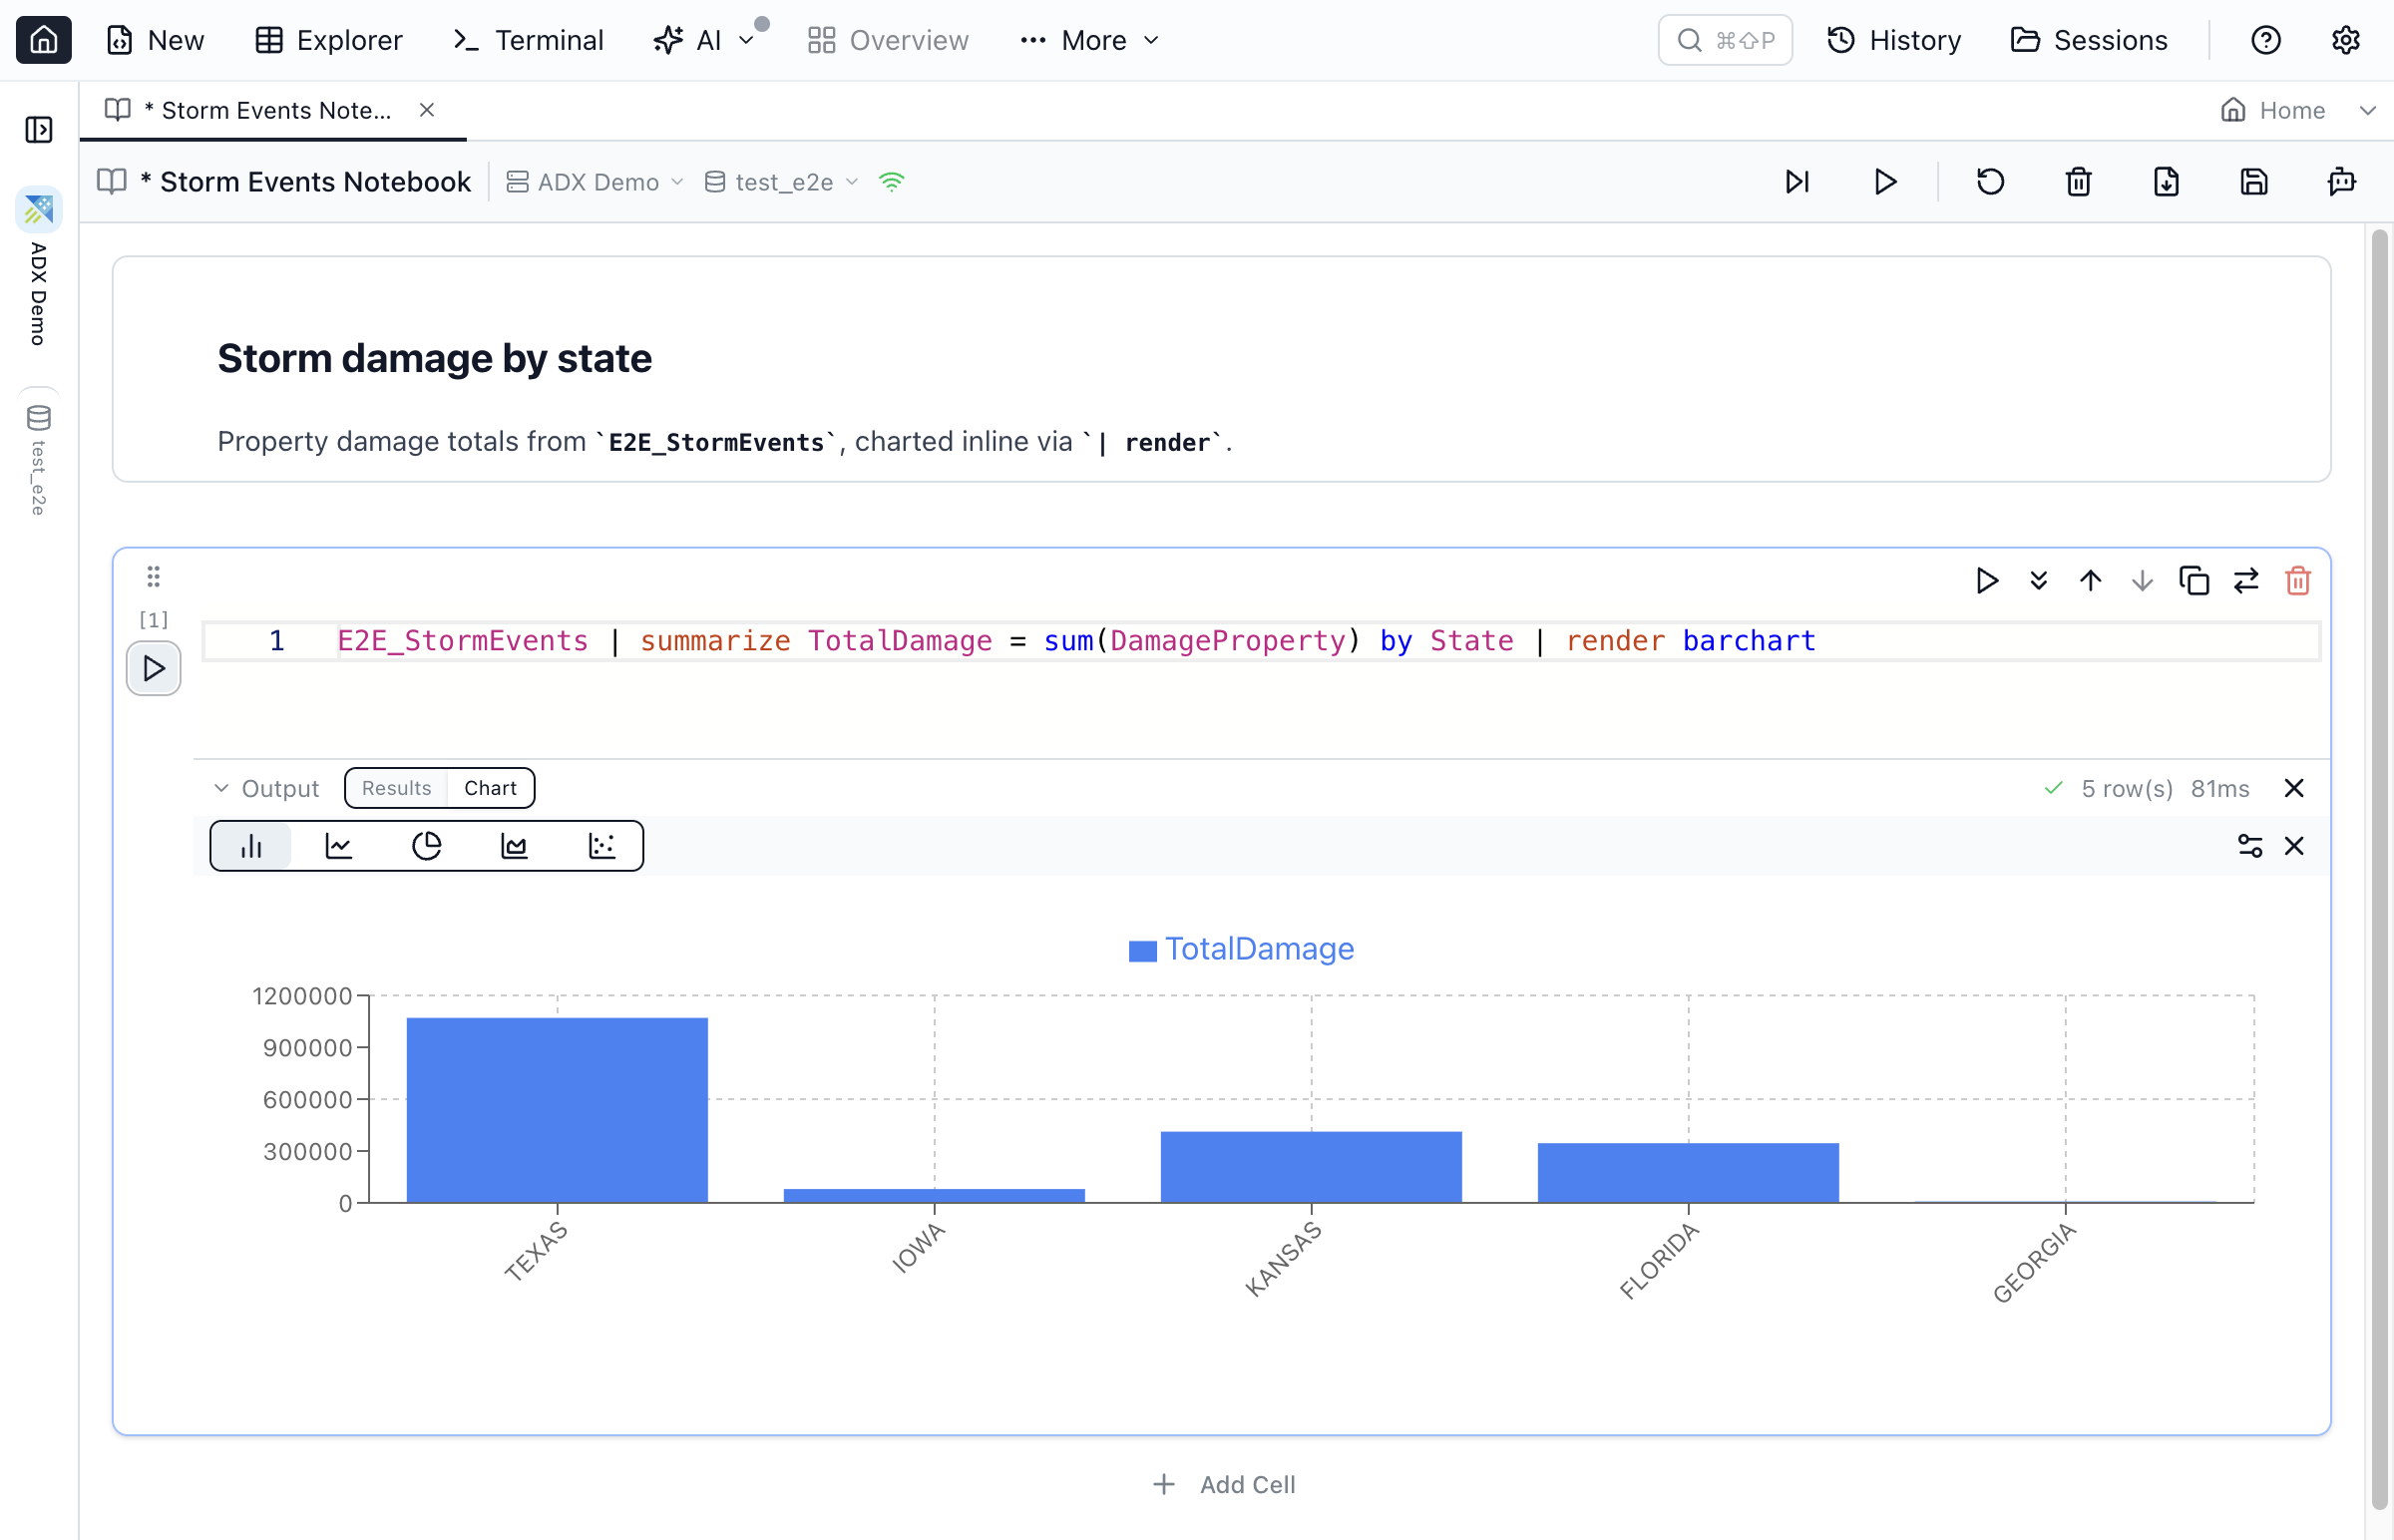Image resolution: width=2394 pixels, height=1540 pixels.
Task: Click the FLORIDA bar
Action: [x=1688, y=1173]
